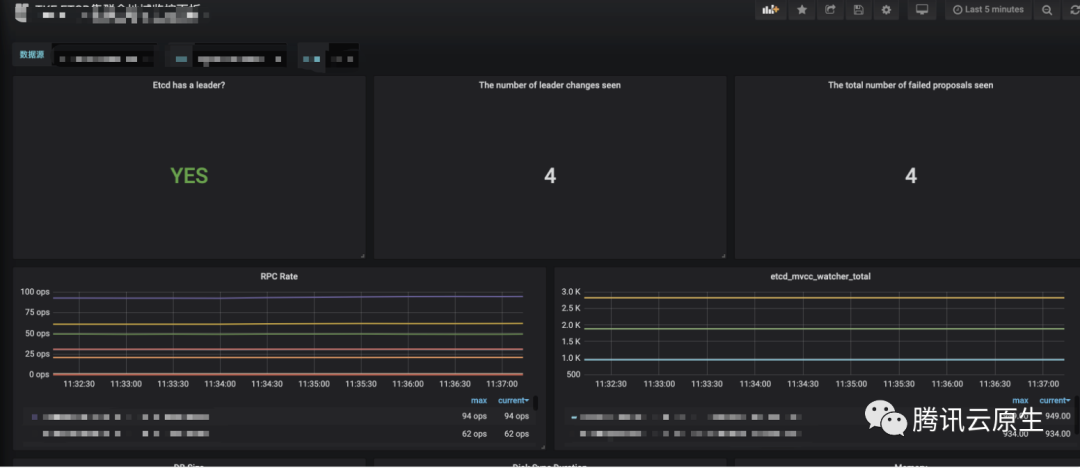1080x468 pixels.
Task: Click the leader changes value 4
Action: [x=549, y=176]
